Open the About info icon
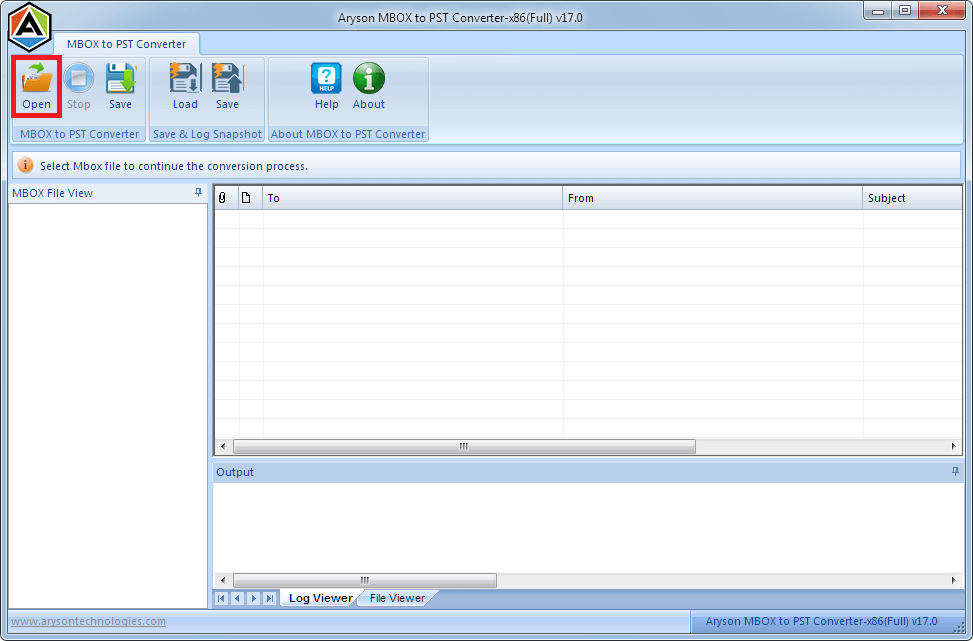973x641 pixels. click(369, 79)
